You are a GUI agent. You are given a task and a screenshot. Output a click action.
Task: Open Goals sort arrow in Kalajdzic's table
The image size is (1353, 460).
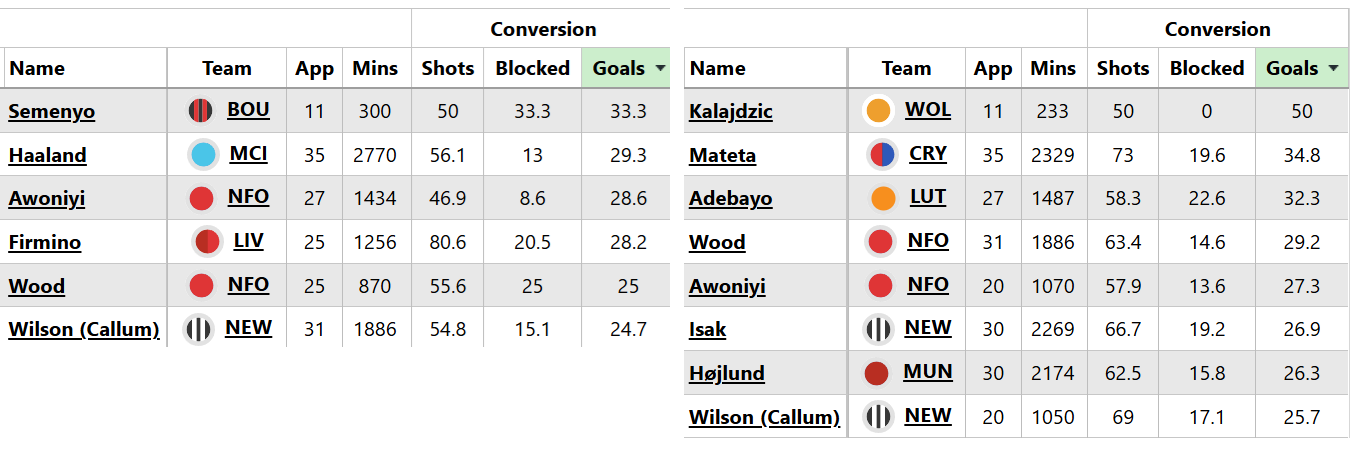(1333, 68)
